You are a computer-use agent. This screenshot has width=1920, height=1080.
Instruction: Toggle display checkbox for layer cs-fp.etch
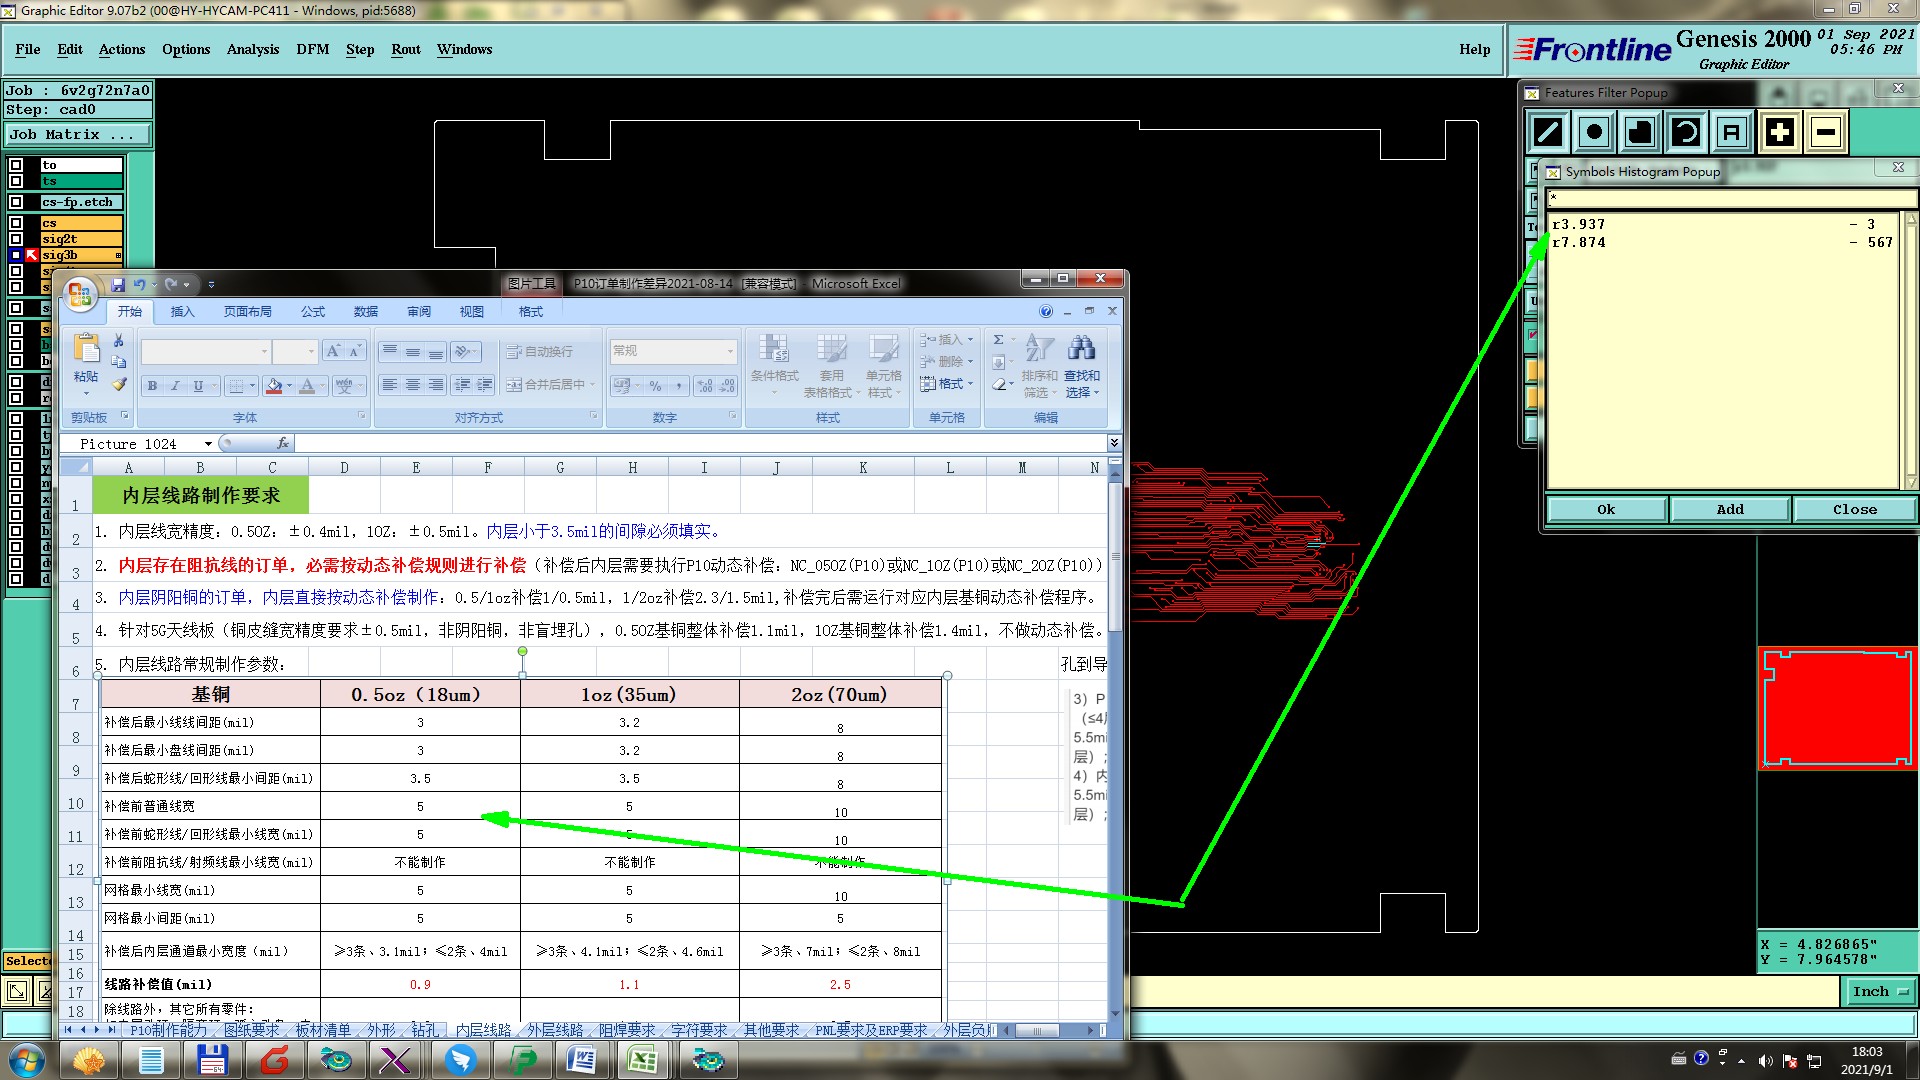tap(16, 202)
